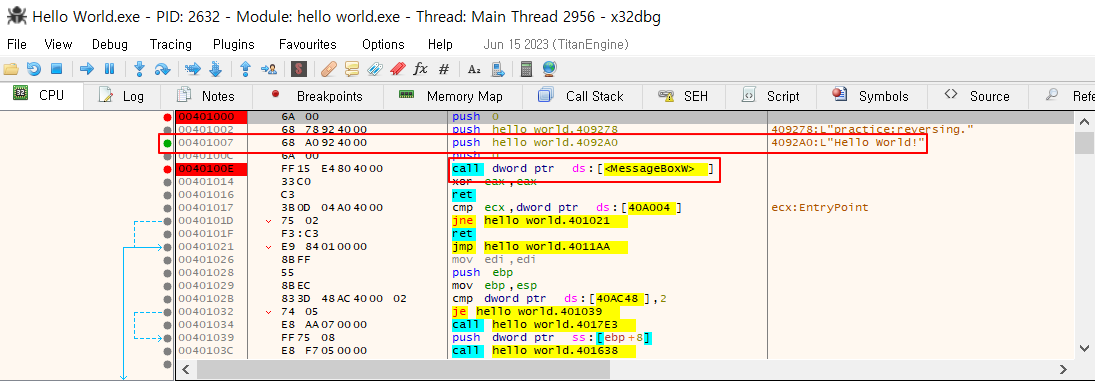This screenshot has width=1095, height=381.
Task: Set a breakpoint at 00401026
Action: [x=167, y=260]
